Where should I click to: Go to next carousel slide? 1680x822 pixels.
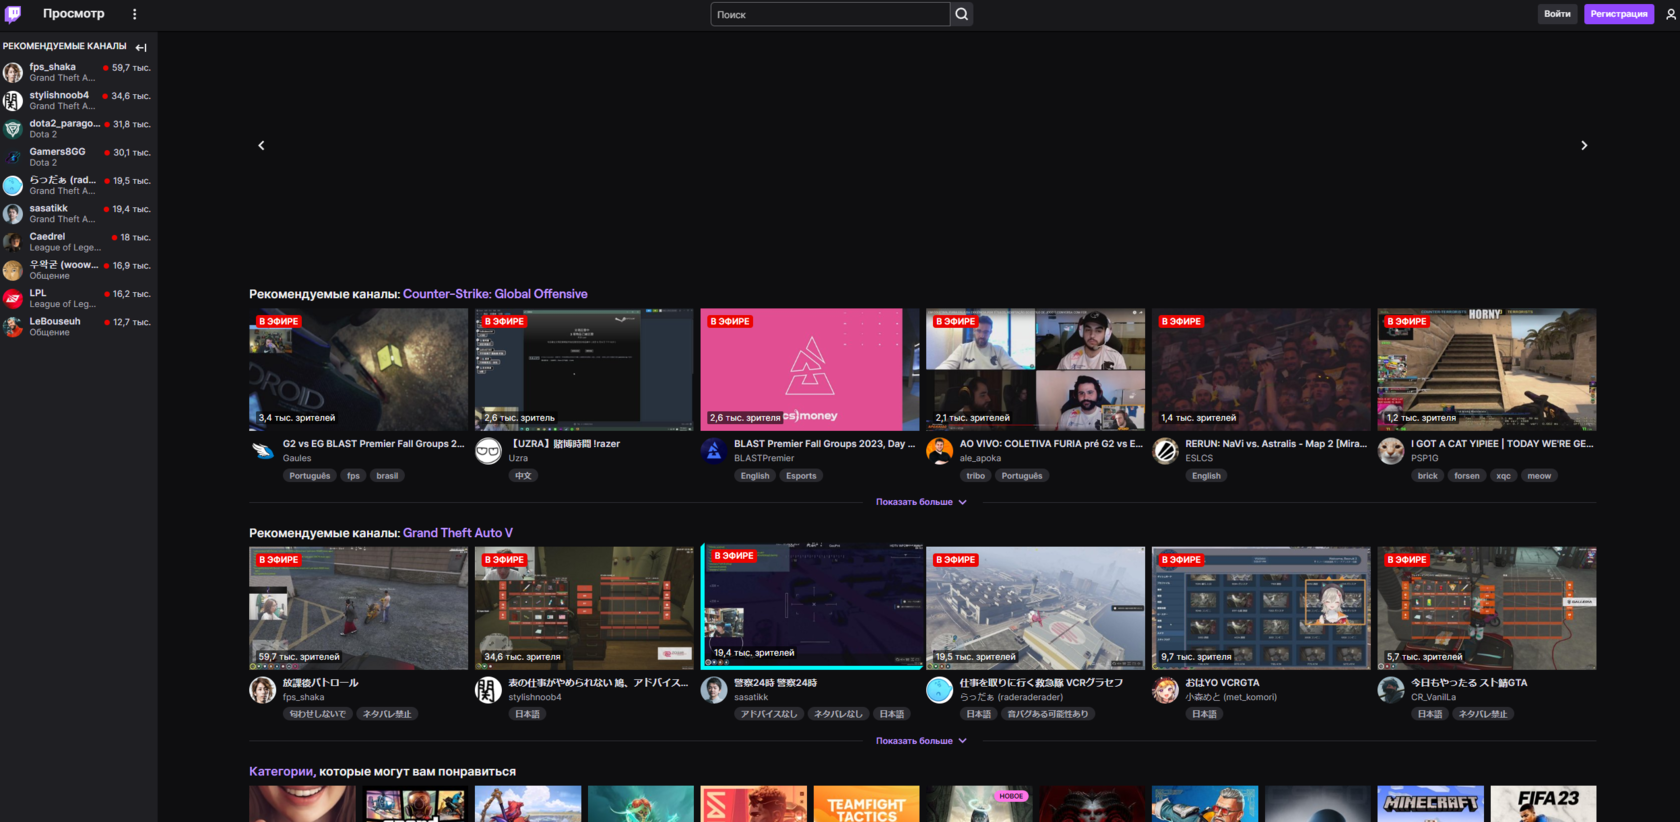point(1584,146)
